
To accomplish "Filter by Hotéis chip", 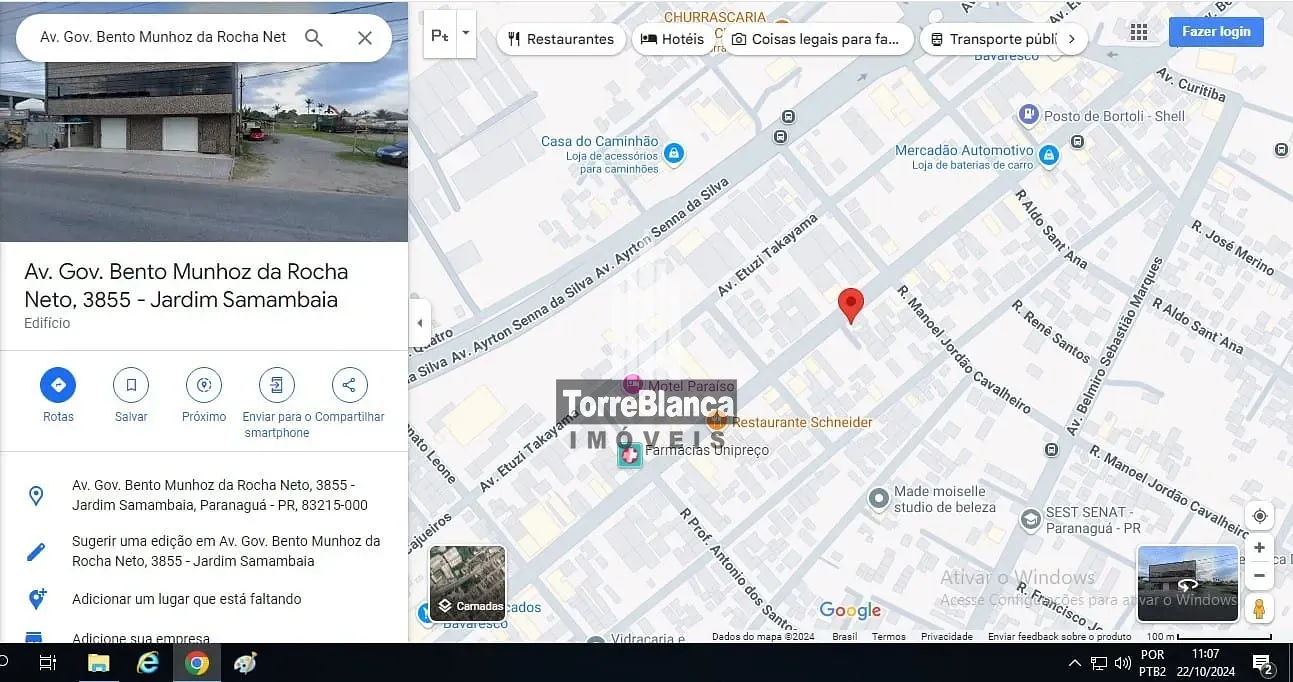I will click(x=672, y=39).
